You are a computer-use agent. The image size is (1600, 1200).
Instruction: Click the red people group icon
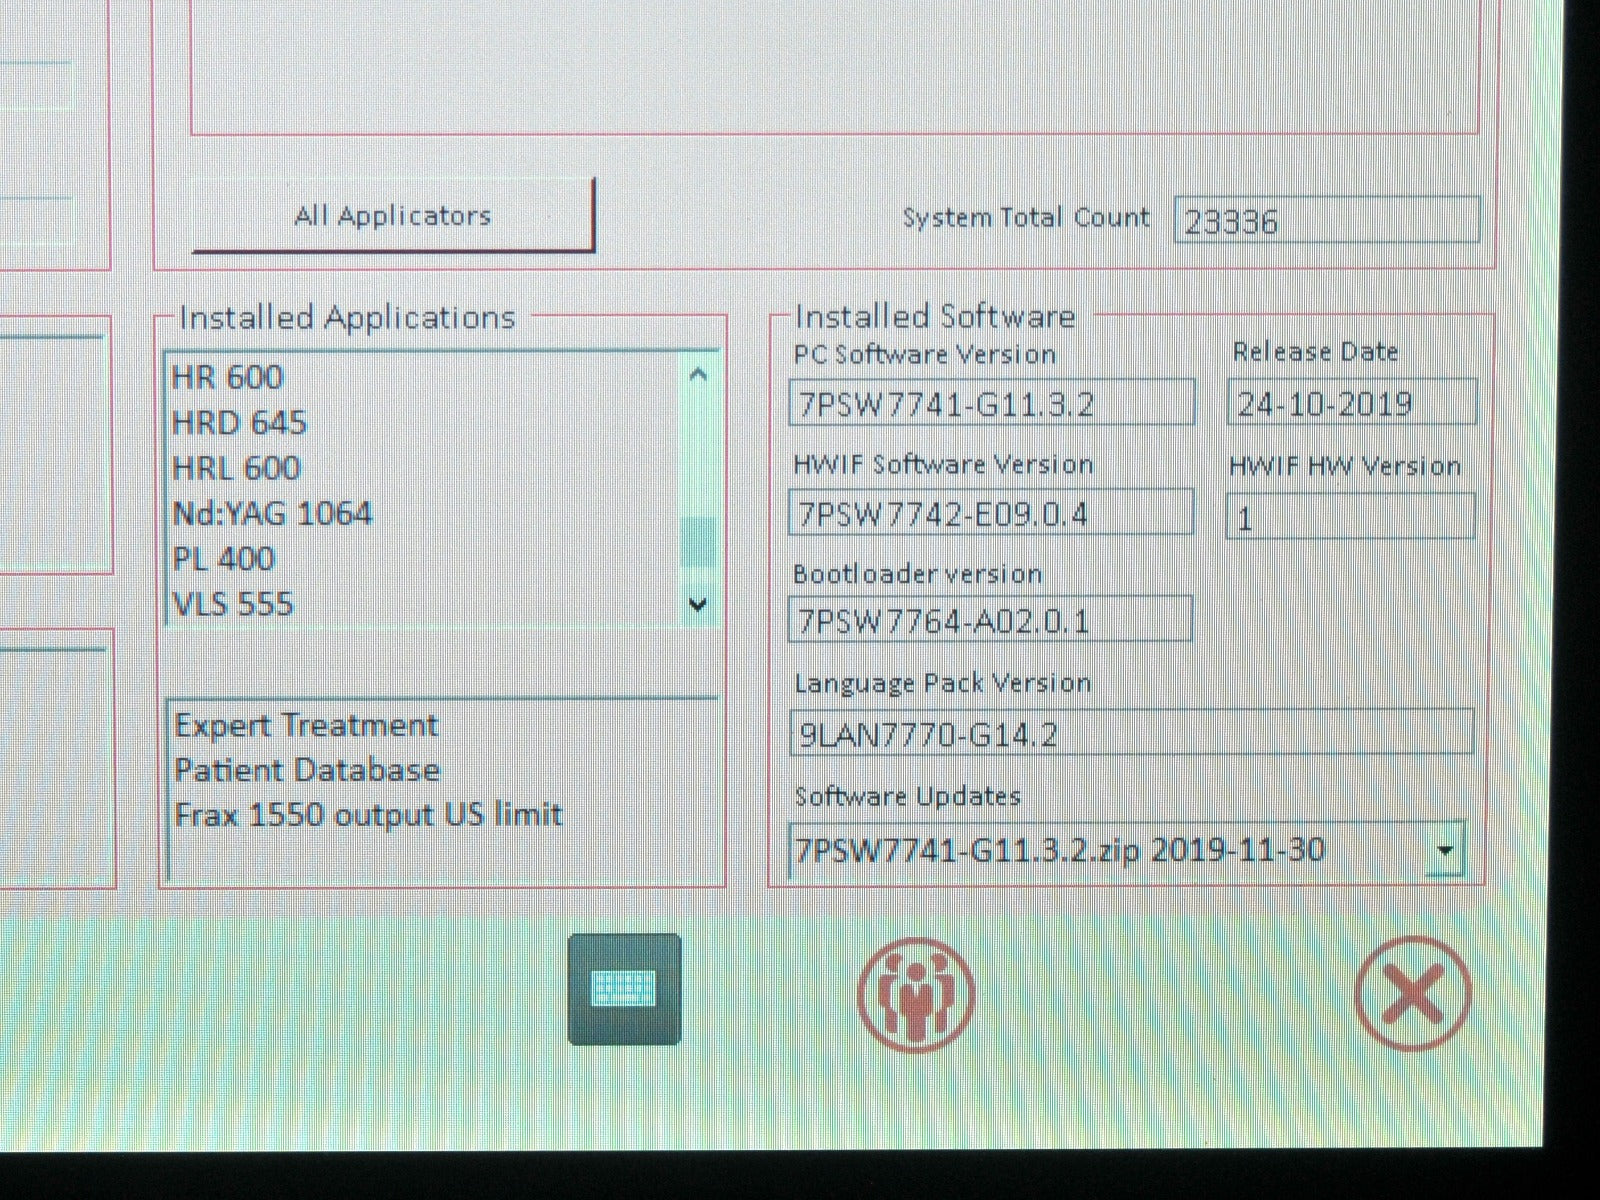(915, 993)
